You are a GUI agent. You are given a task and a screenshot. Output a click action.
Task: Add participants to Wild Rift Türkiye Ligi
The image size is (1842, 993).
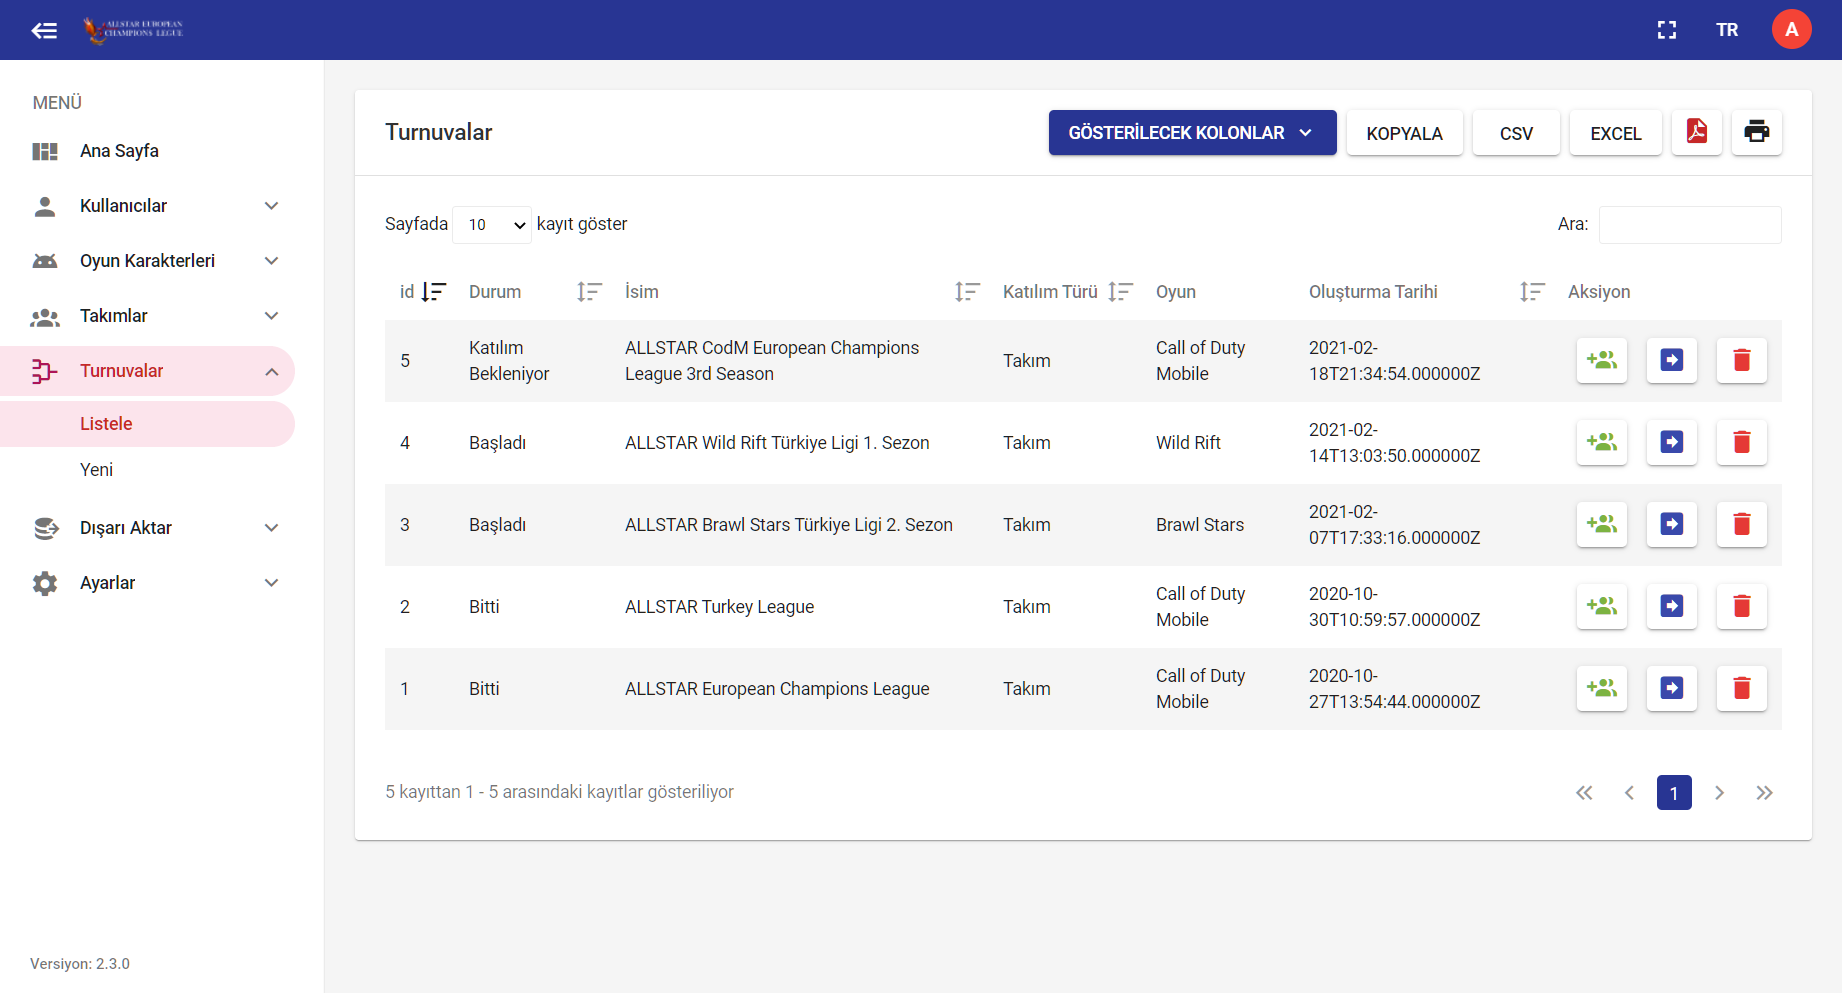click(1602, 442)
